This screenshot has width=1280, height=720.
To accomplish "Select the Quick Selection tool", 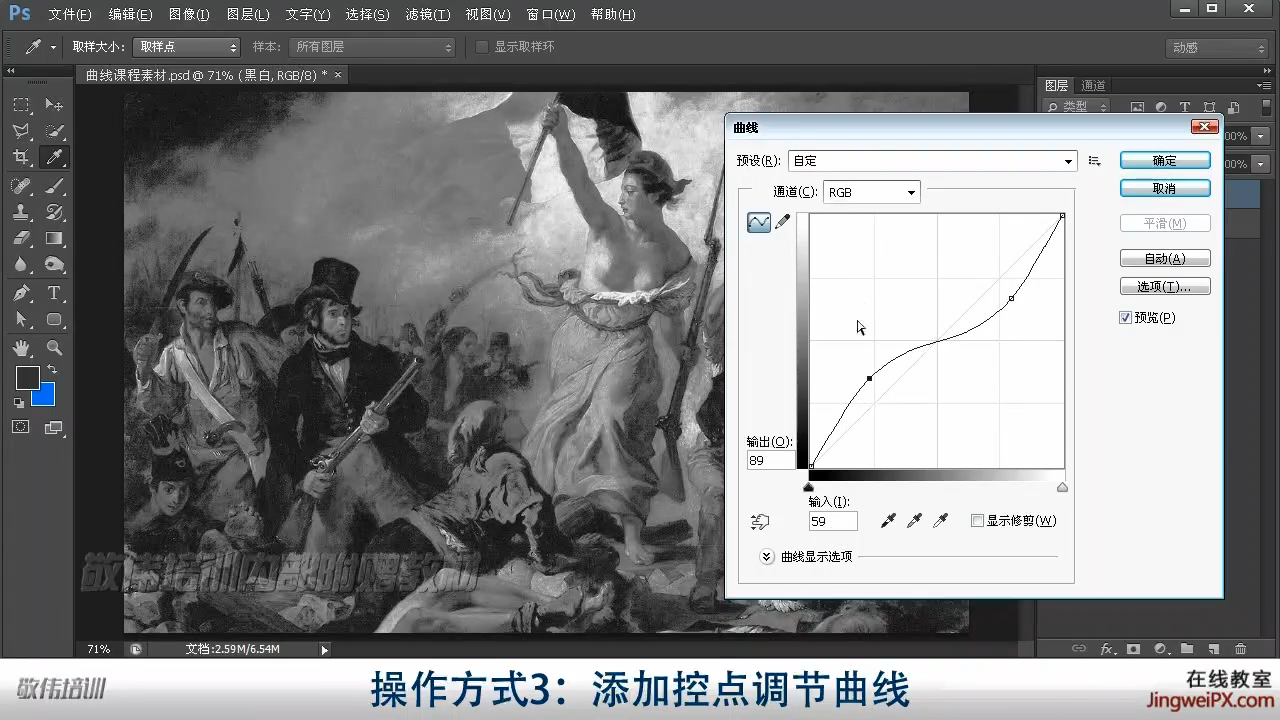I will pyautogui.click(x=54, y=131).
